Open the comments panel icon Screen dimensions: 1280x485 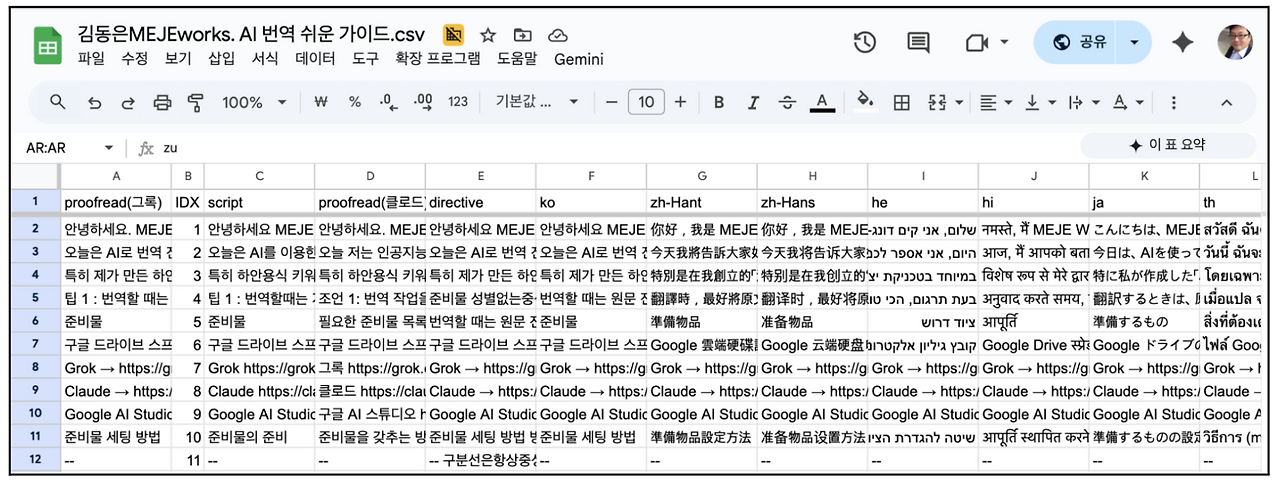[x=918, y=42]
